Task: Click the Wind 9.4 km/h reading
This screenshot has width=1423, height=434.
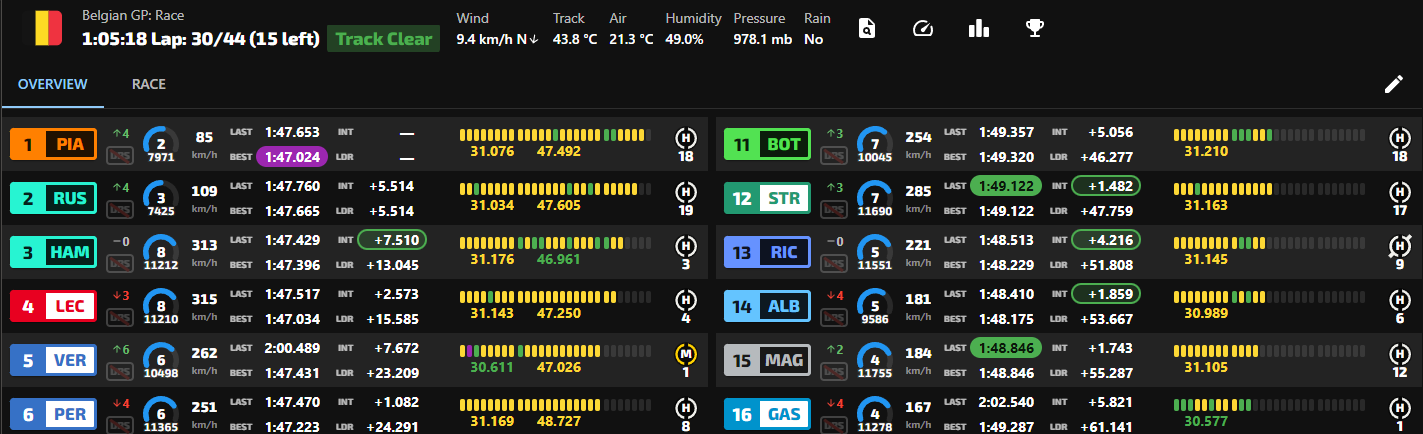Action: click(497, 39)
